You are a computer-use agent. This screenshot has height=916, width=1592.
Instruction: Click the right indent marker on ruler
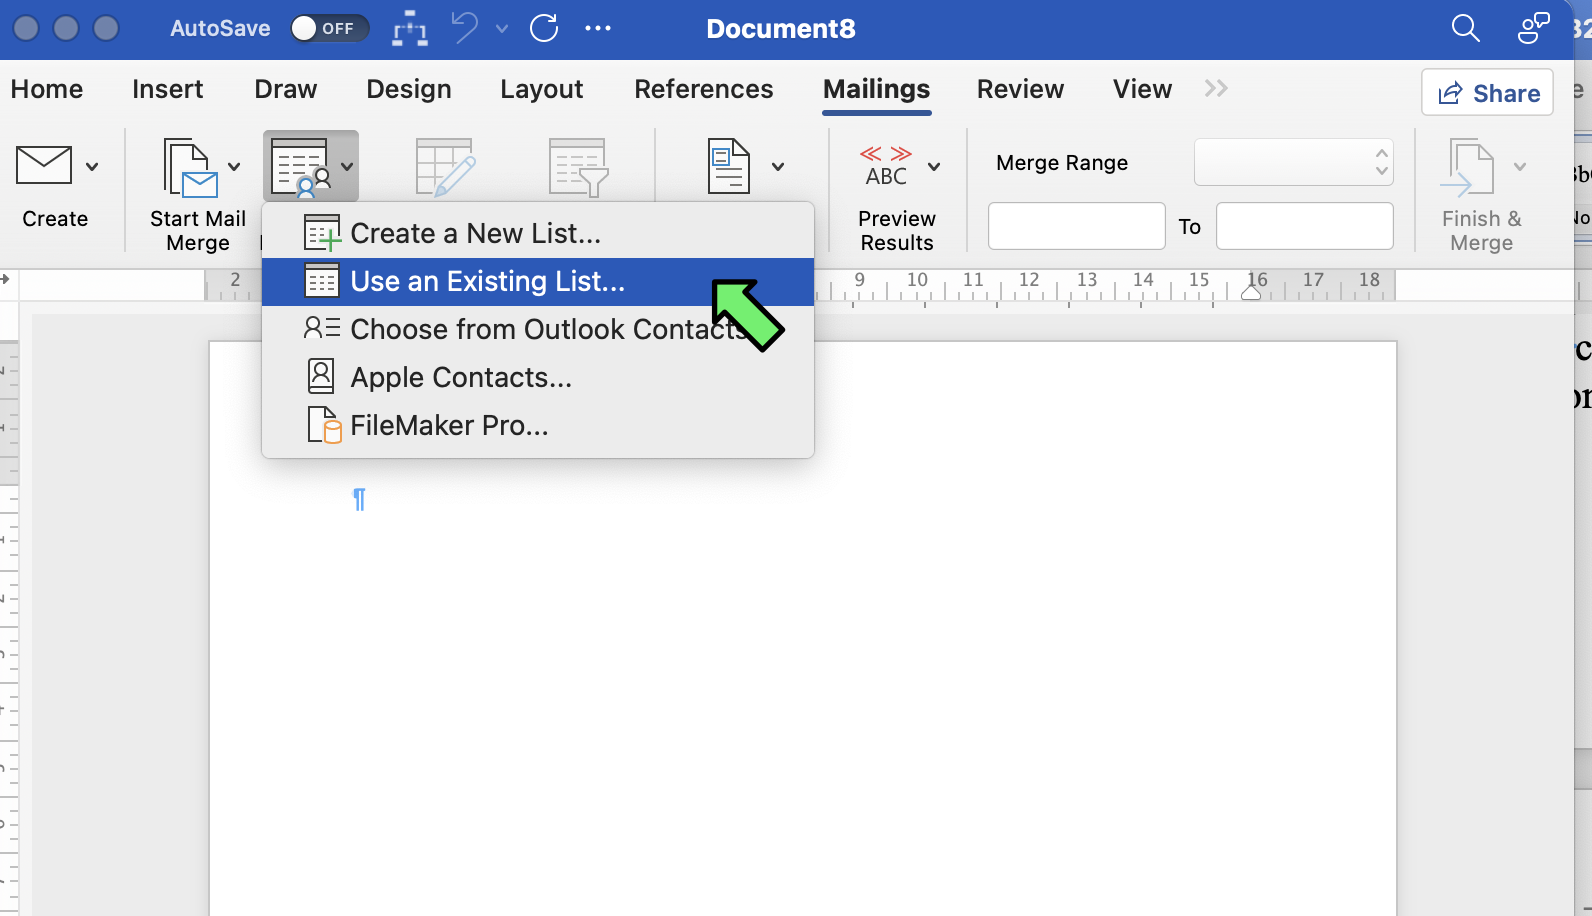tap(1251, 292)
